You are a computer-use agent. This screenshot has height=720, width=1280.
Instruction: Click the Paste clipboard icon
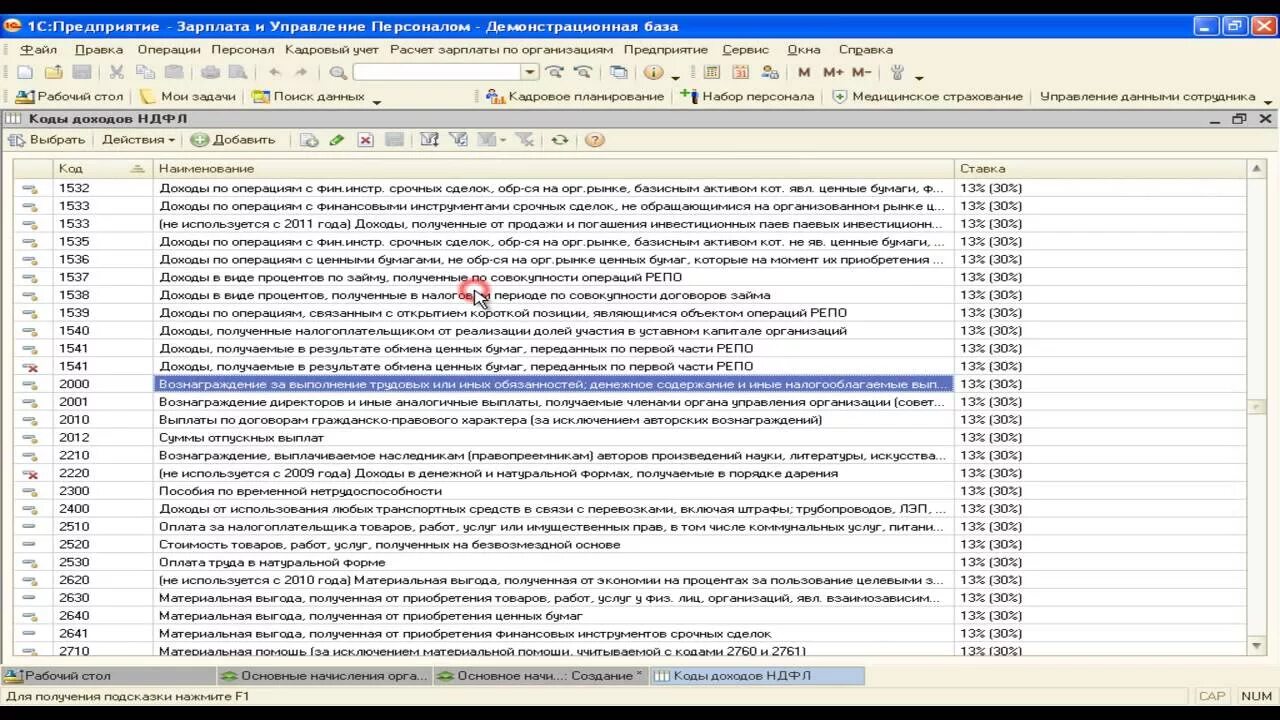(174, 72)
